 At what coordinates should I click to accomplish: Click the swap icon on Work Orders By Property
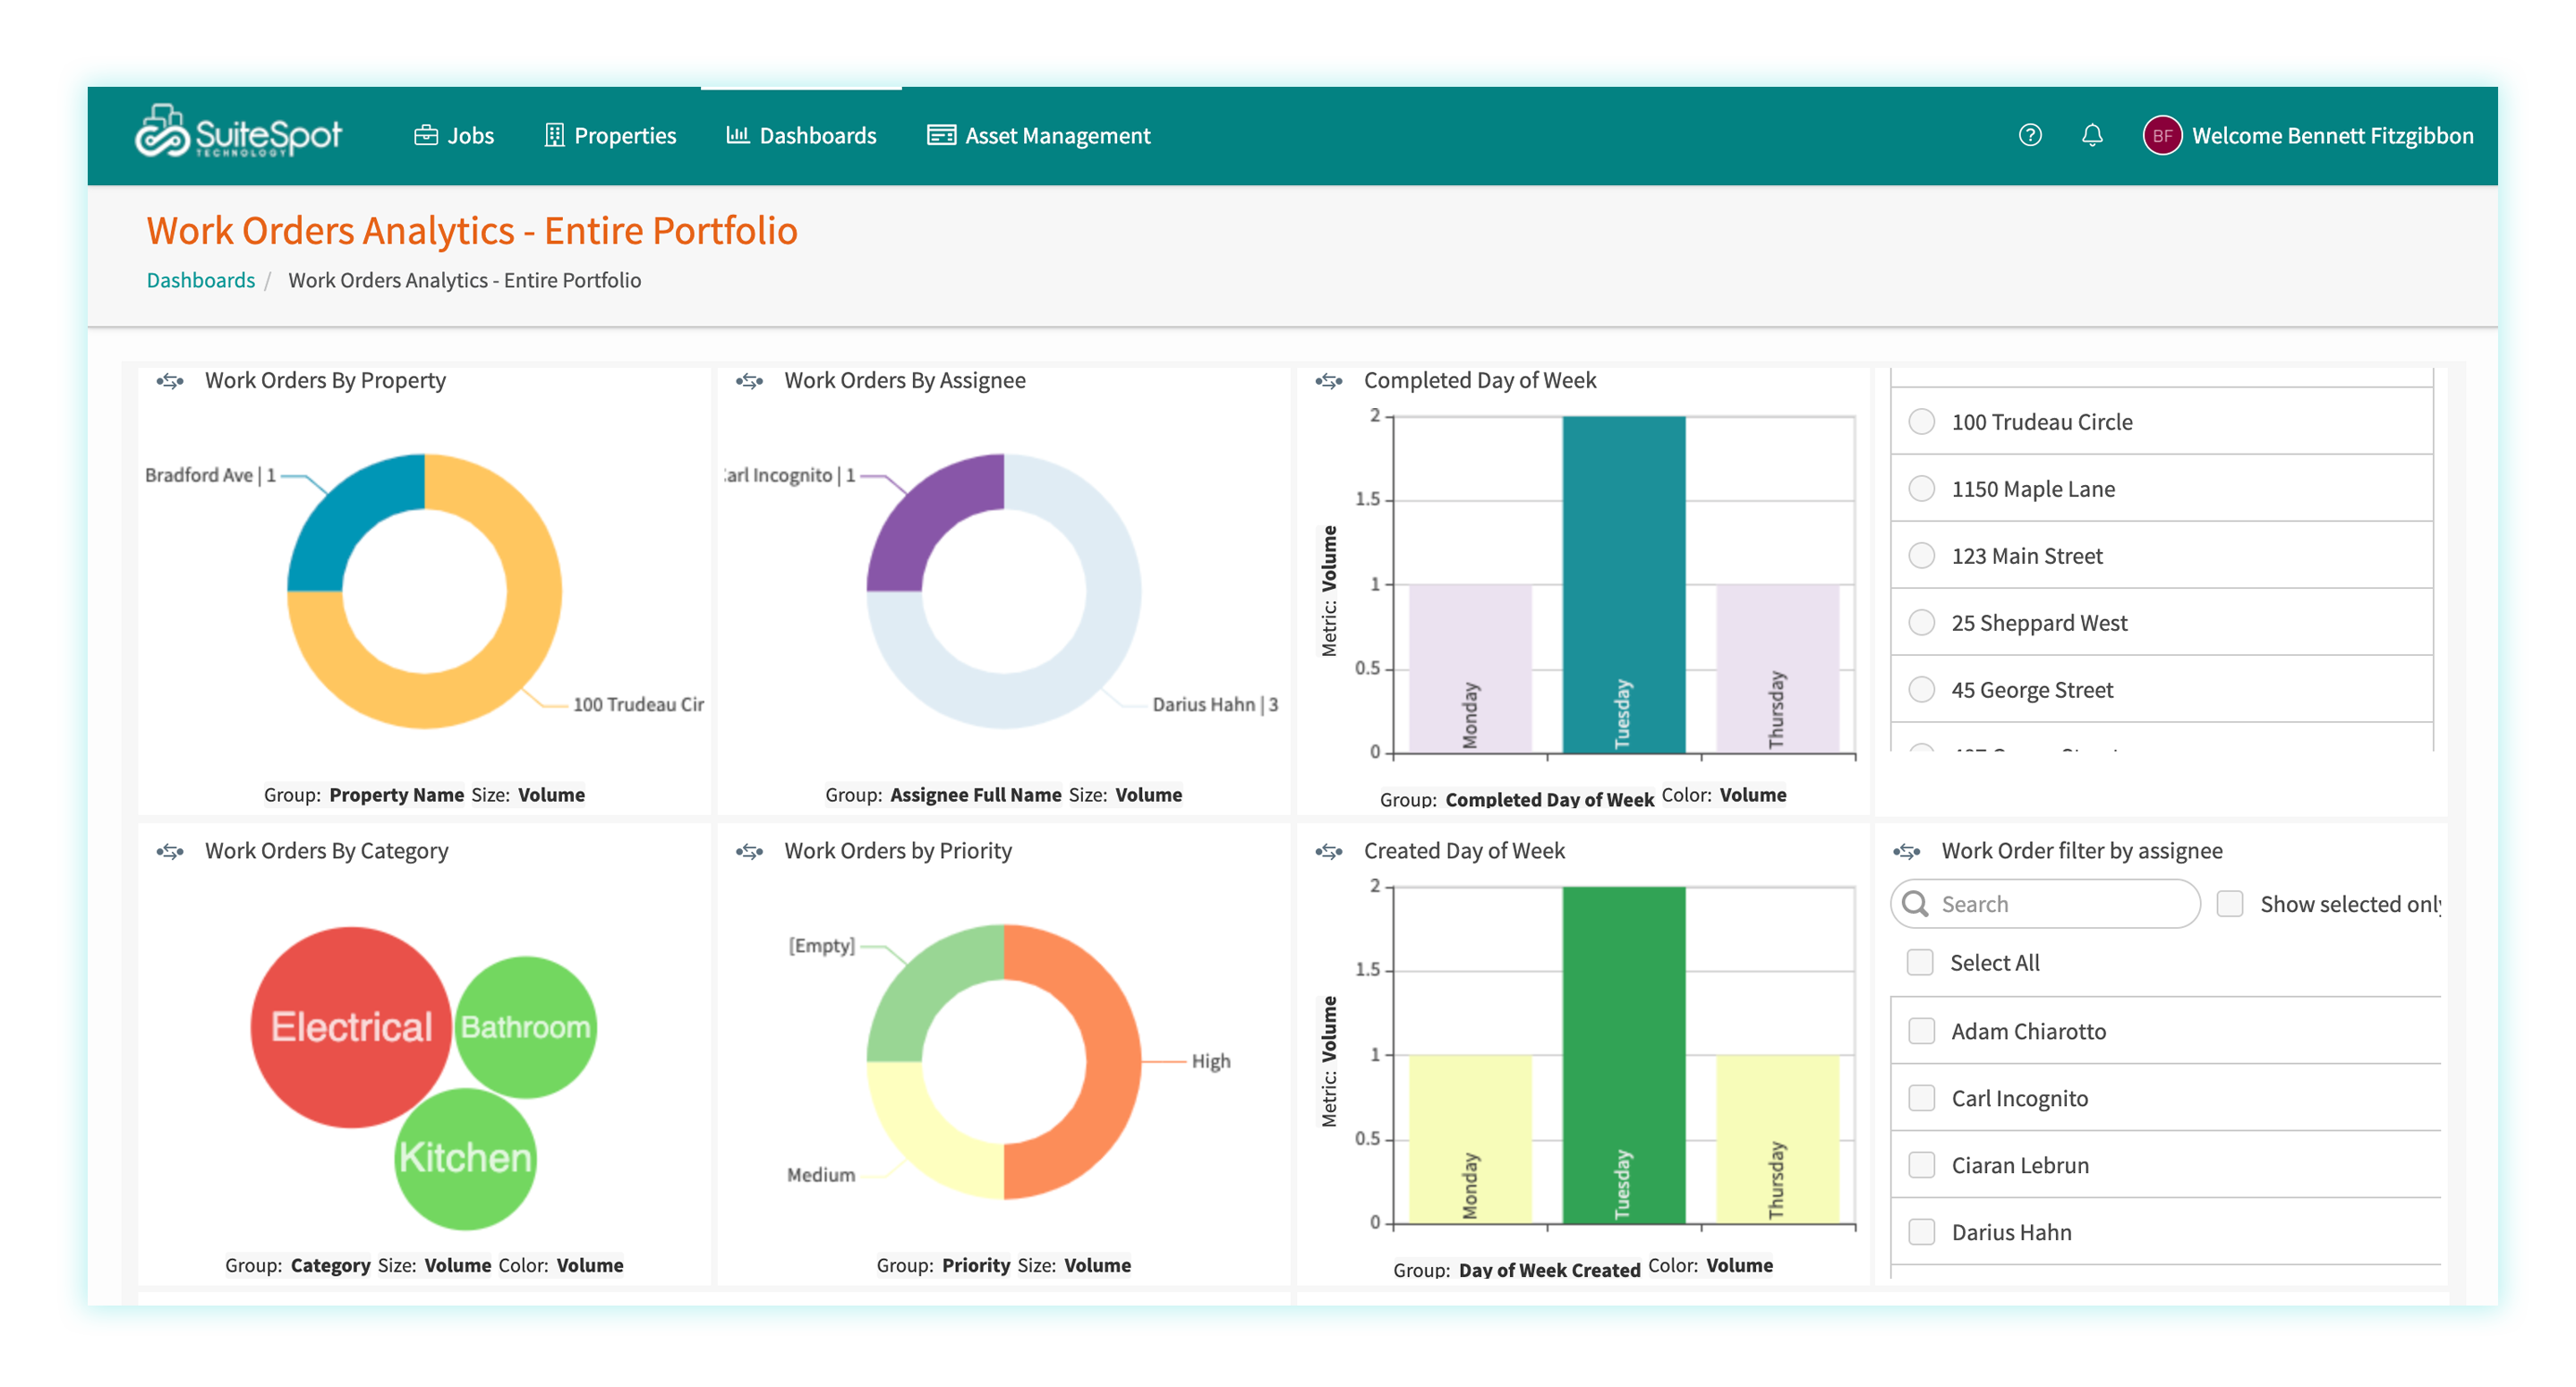170,380
